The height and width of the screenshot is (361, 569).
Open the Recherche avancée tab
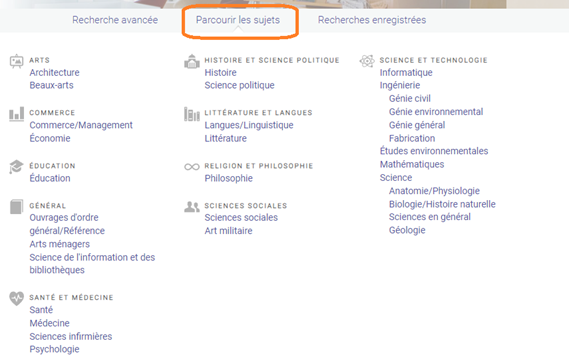115,20
